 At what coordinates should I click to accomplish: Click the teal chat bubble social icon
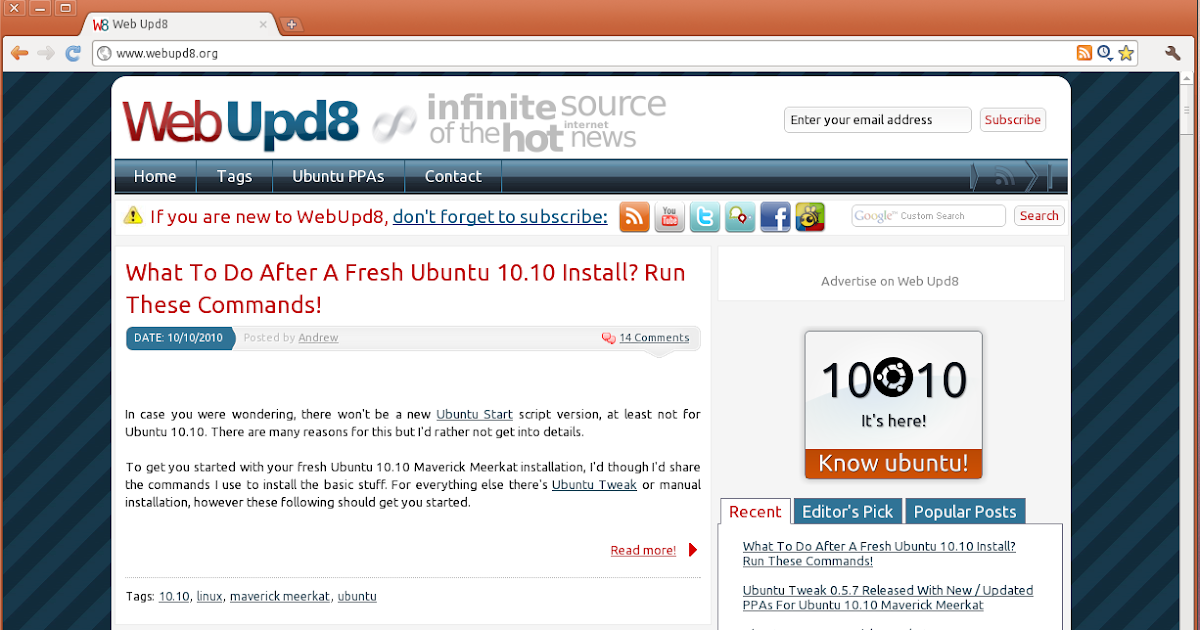pos(740,216)
